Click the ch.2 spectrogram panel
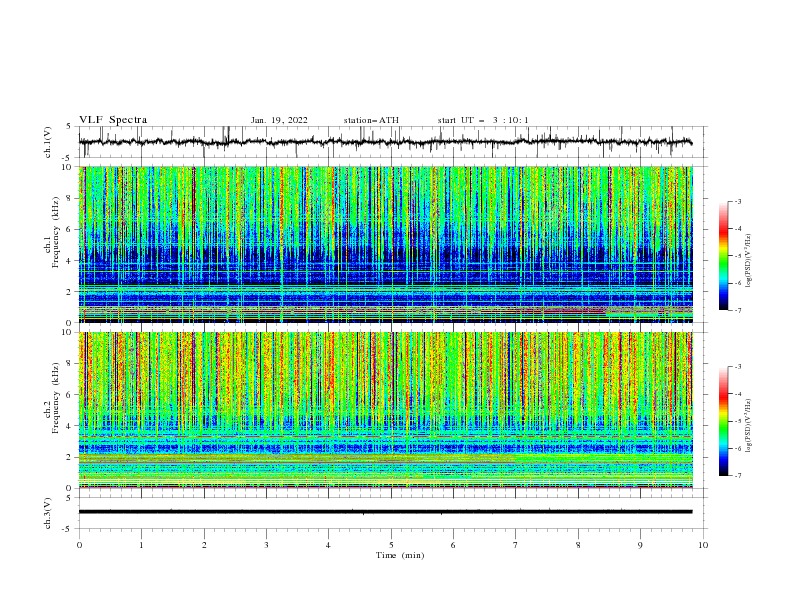 tap(386, 410)
